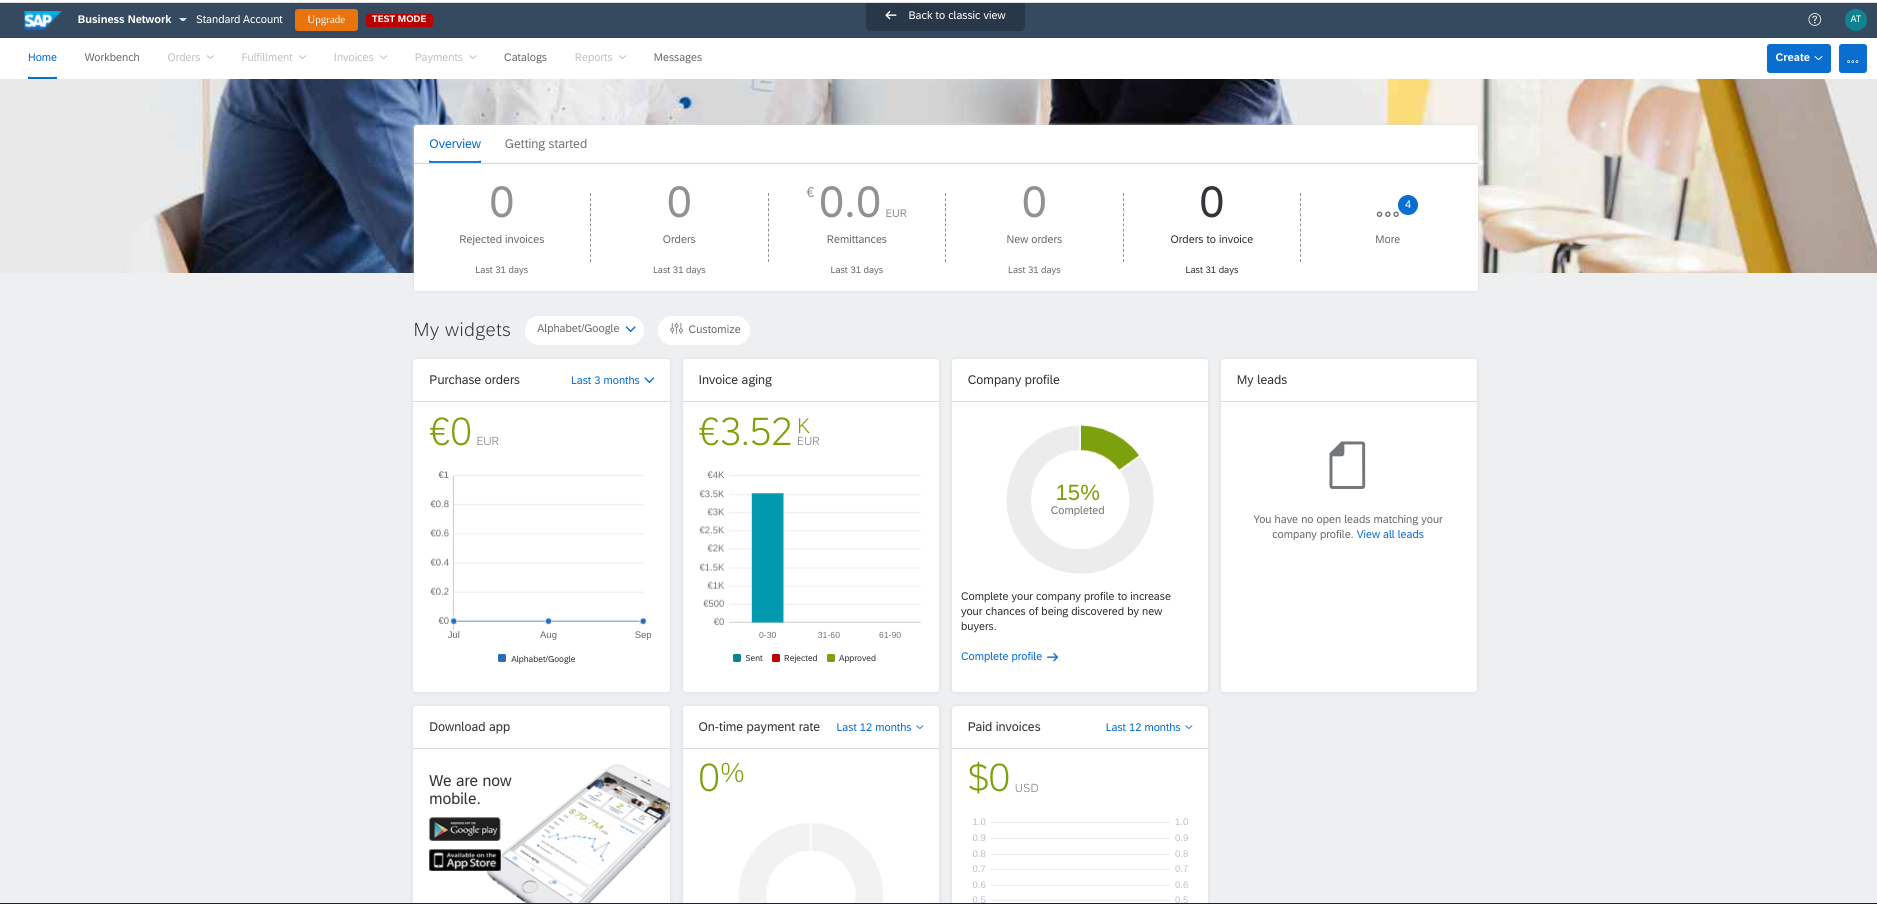
Task: Click the My leads widget title
Action: [1262, 380]
